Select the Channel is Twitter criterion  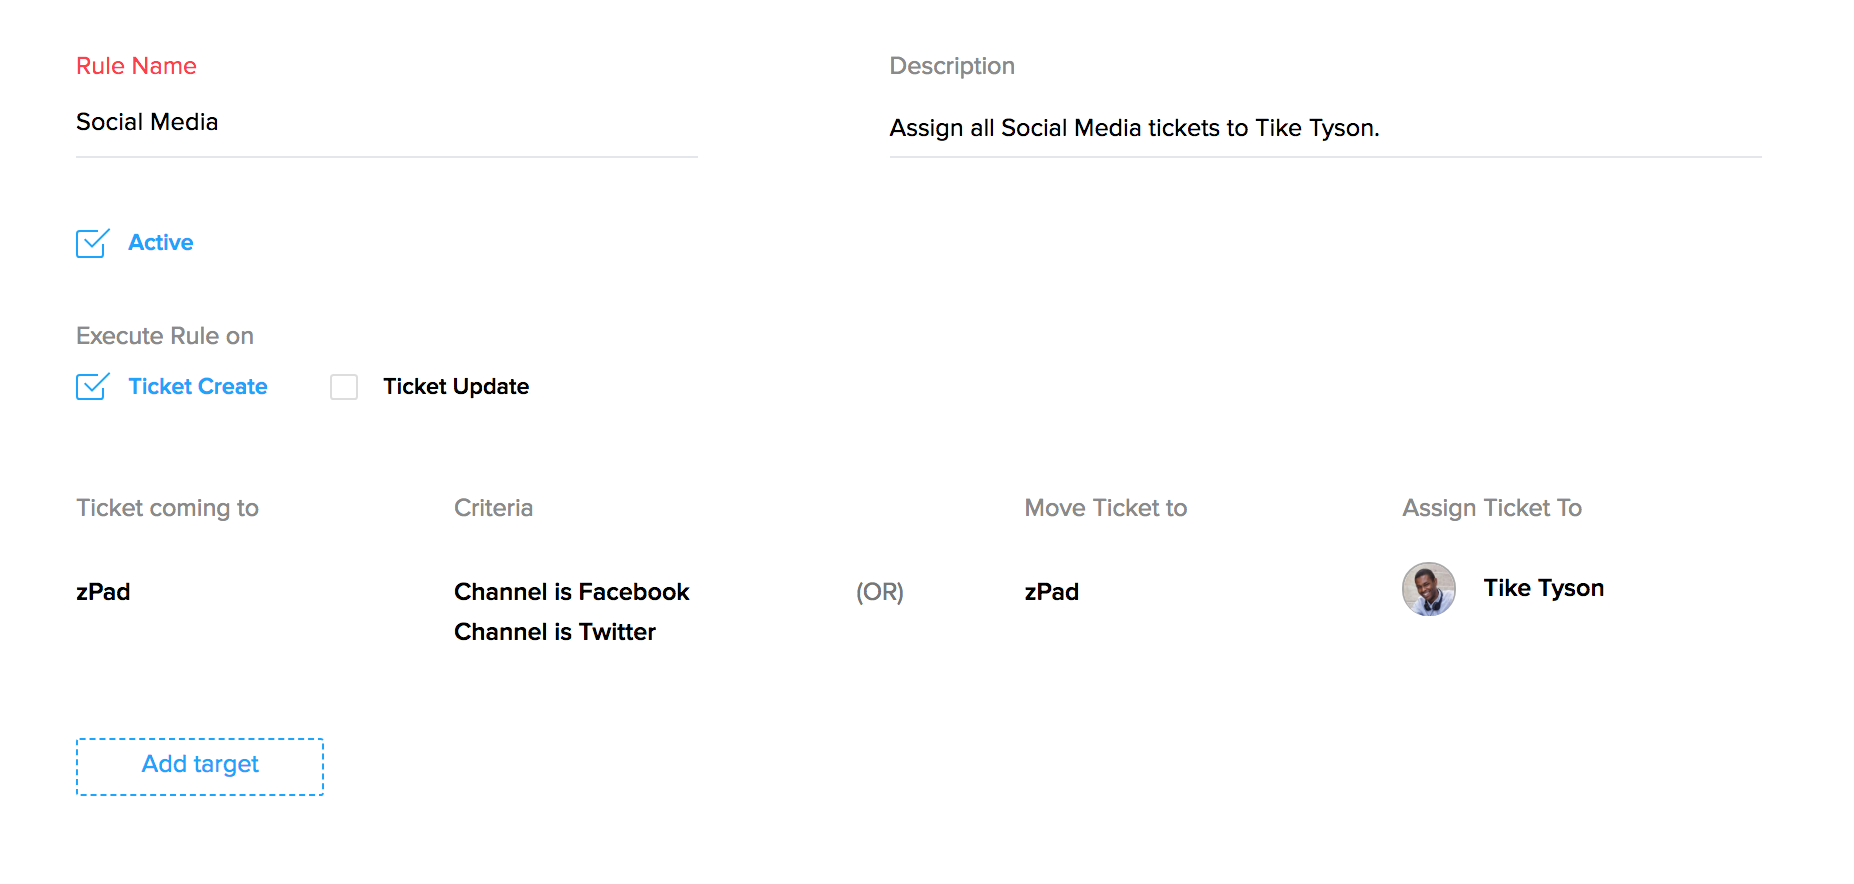(x=554, y=632)
